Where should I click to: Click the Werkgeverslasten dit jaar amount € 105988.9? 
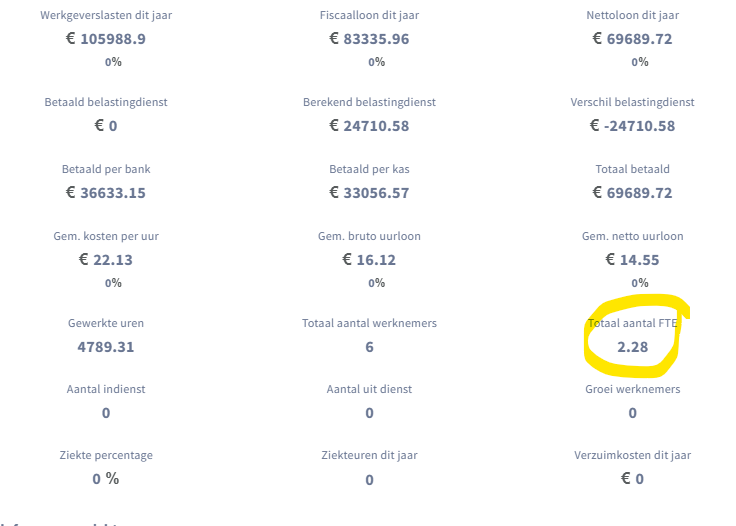pos(106,39)
